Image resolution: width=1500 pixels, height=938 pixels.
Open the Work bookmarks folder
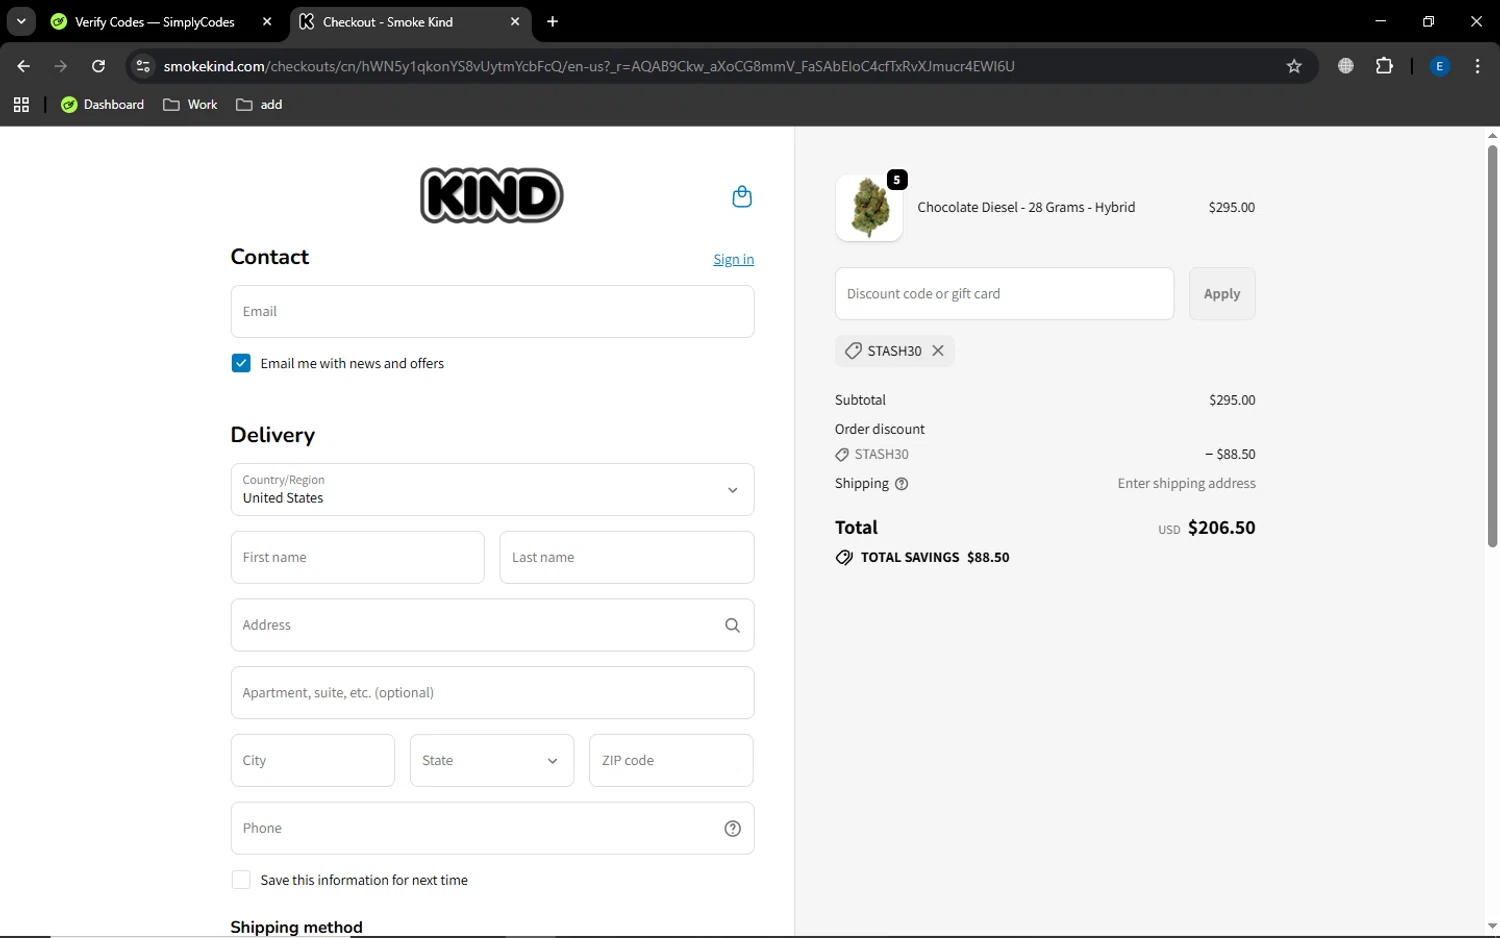190,104
